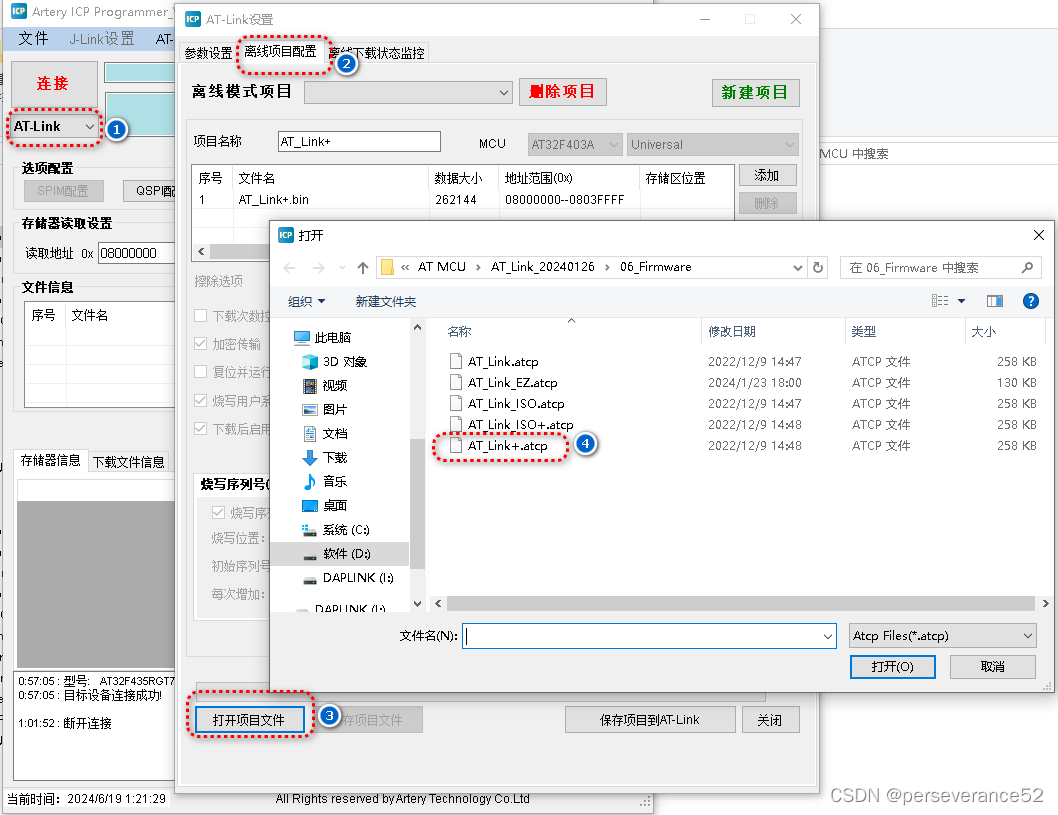Image resolution: width=1058 pixels, height=815 pixels.
Task: Go back in Open dialog navigation
Action: click(289, 268)
